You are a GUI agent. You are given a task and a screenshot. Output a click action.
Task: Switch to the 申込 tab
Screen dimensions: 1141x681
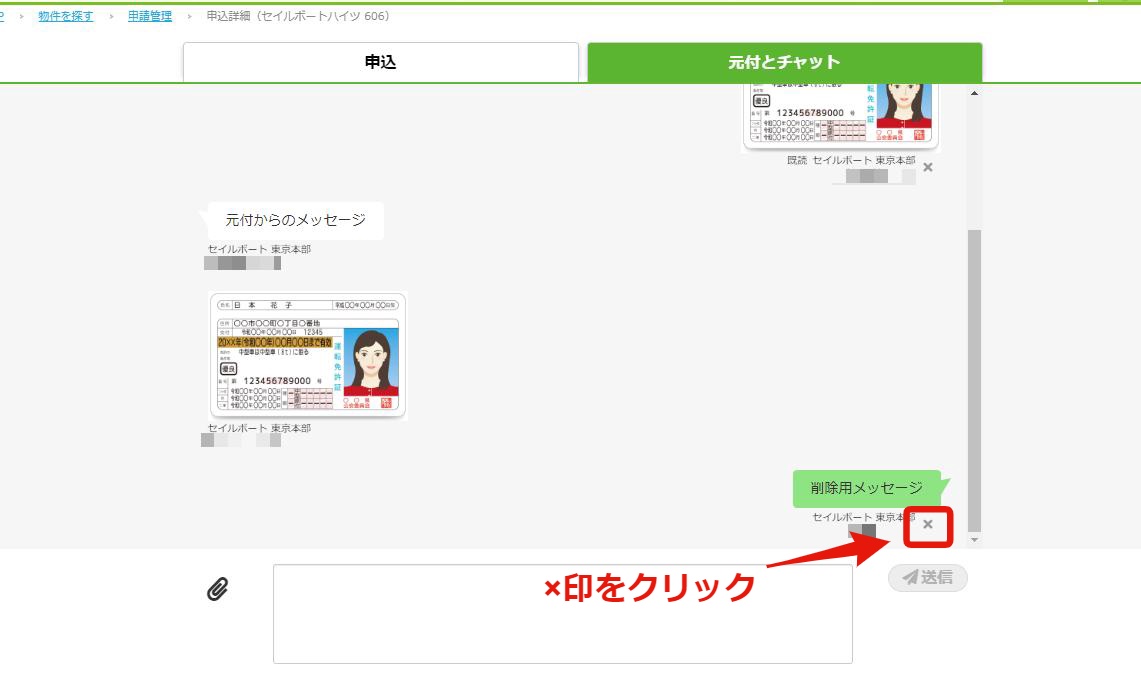381,63
